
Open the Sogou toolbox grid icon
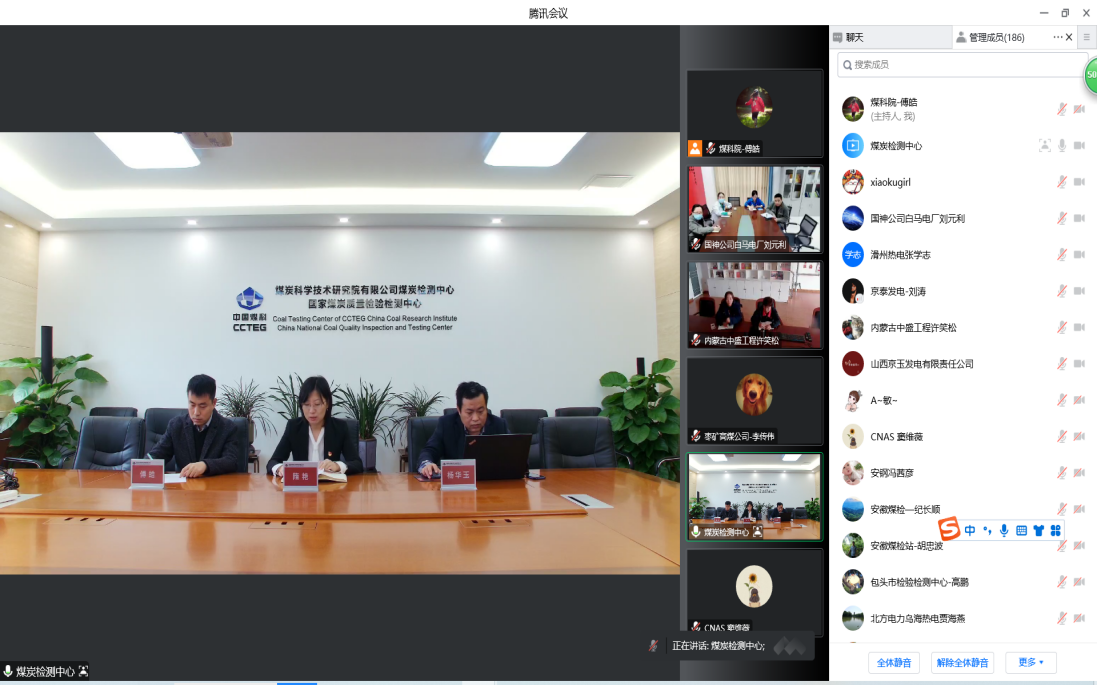(x=1056, y=530)
